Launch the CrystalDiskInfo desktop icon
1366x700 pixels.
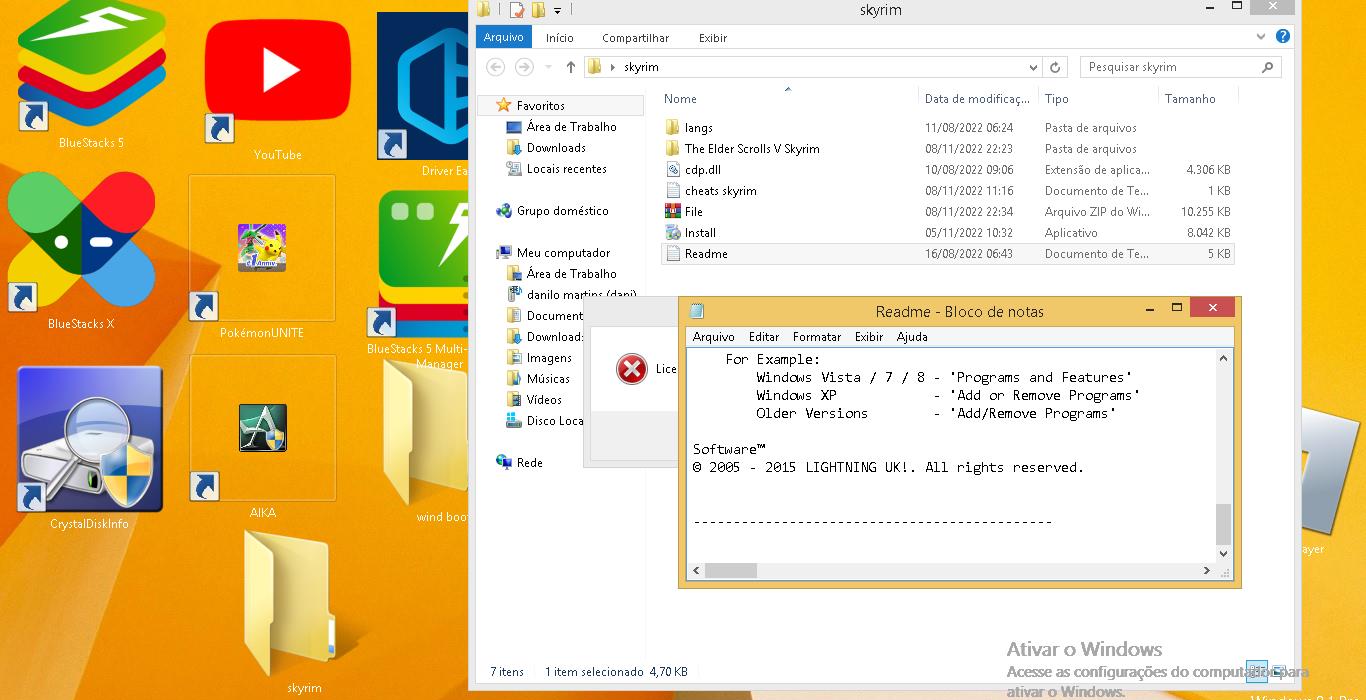90,440
